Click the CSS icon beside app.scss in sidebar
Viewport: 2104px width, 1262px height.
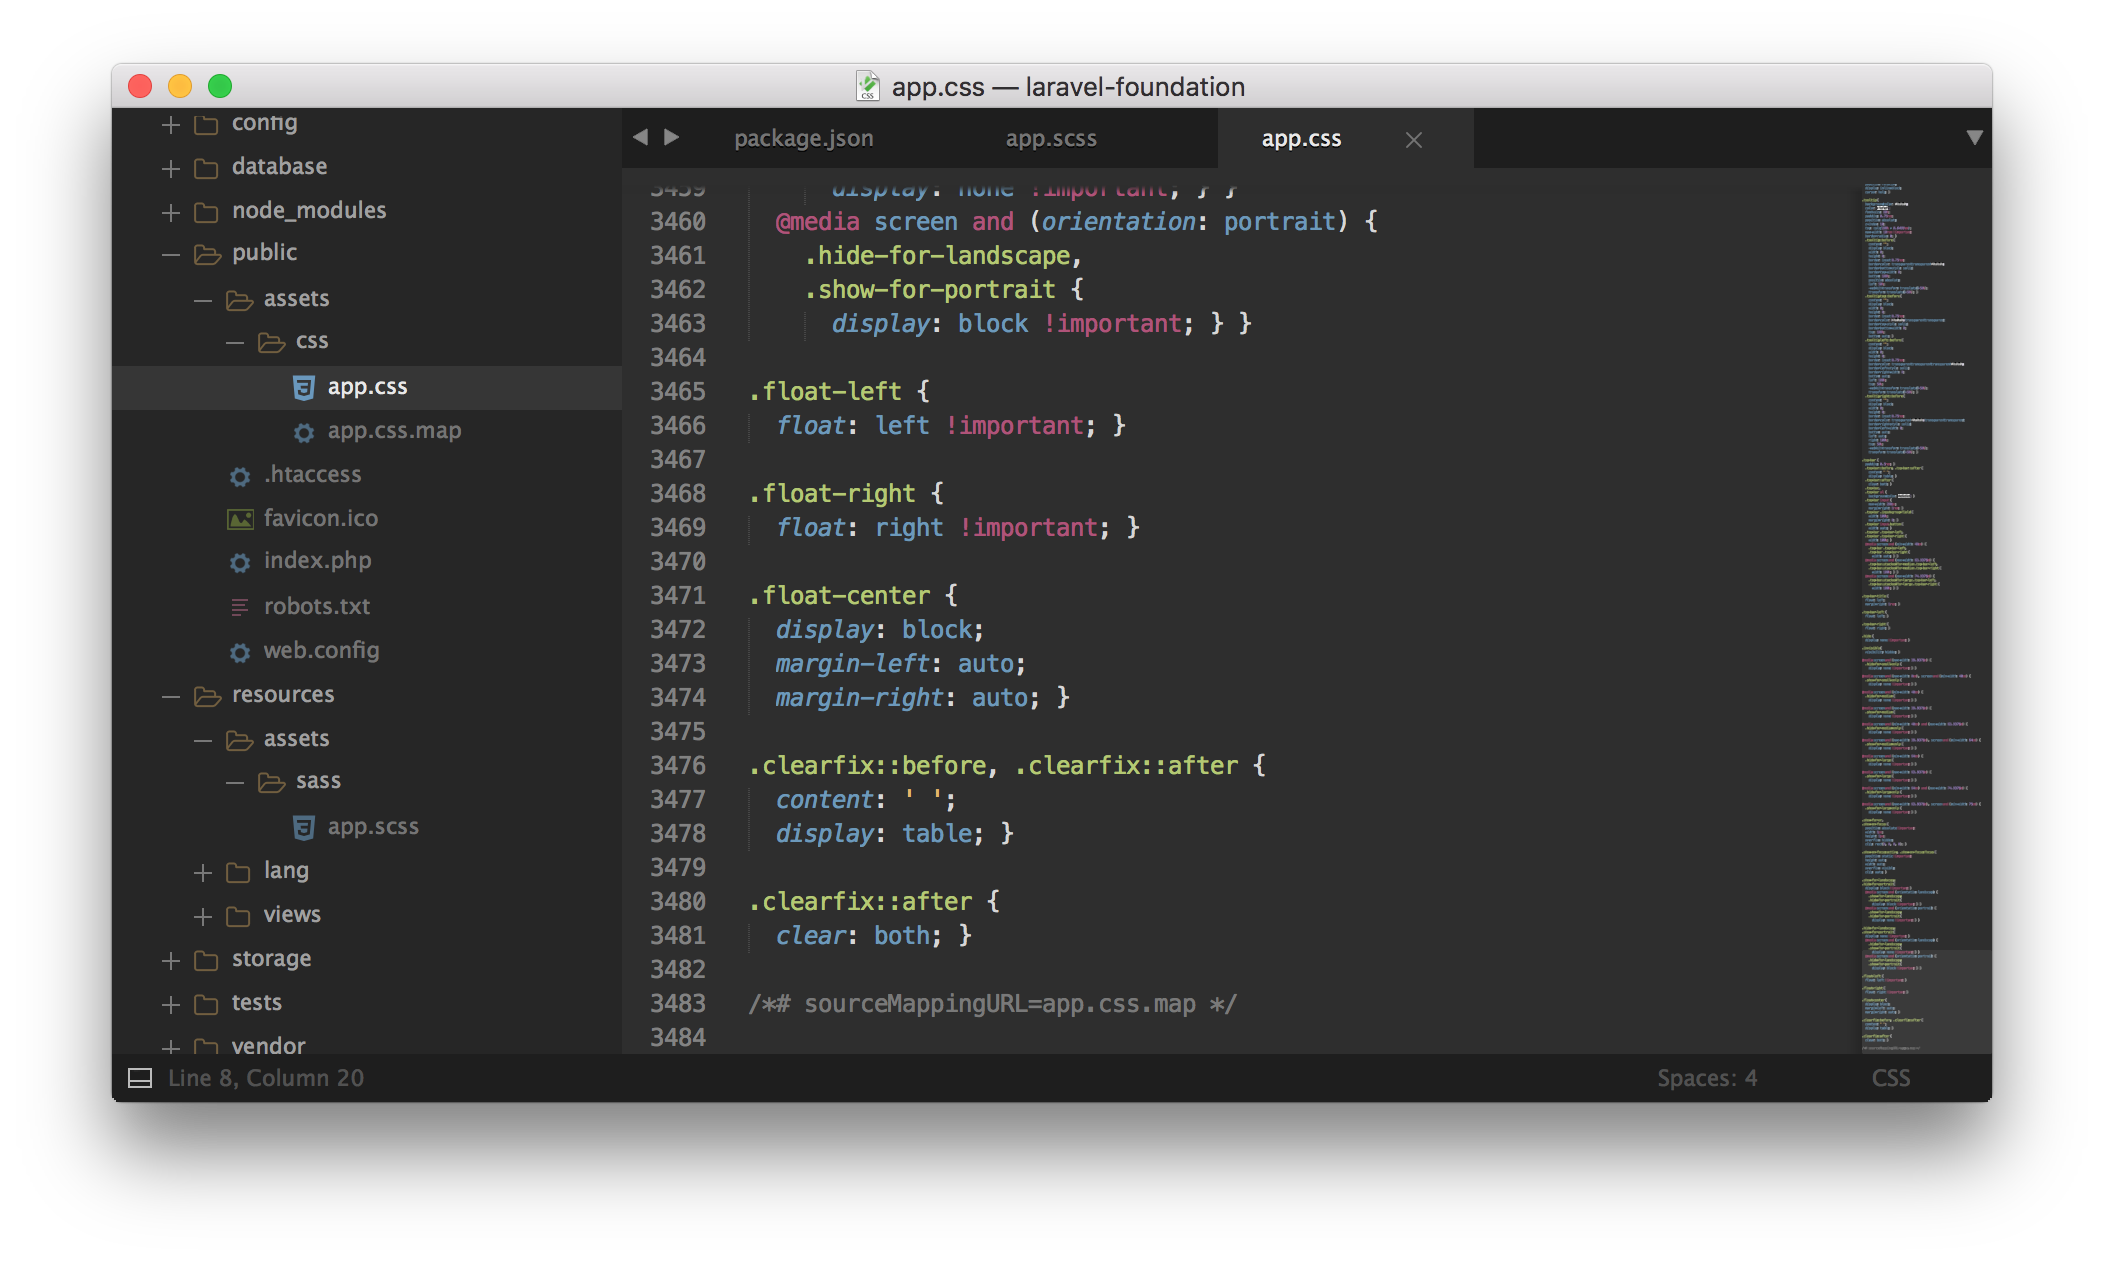pyautogui.click(x=304, y=827)
